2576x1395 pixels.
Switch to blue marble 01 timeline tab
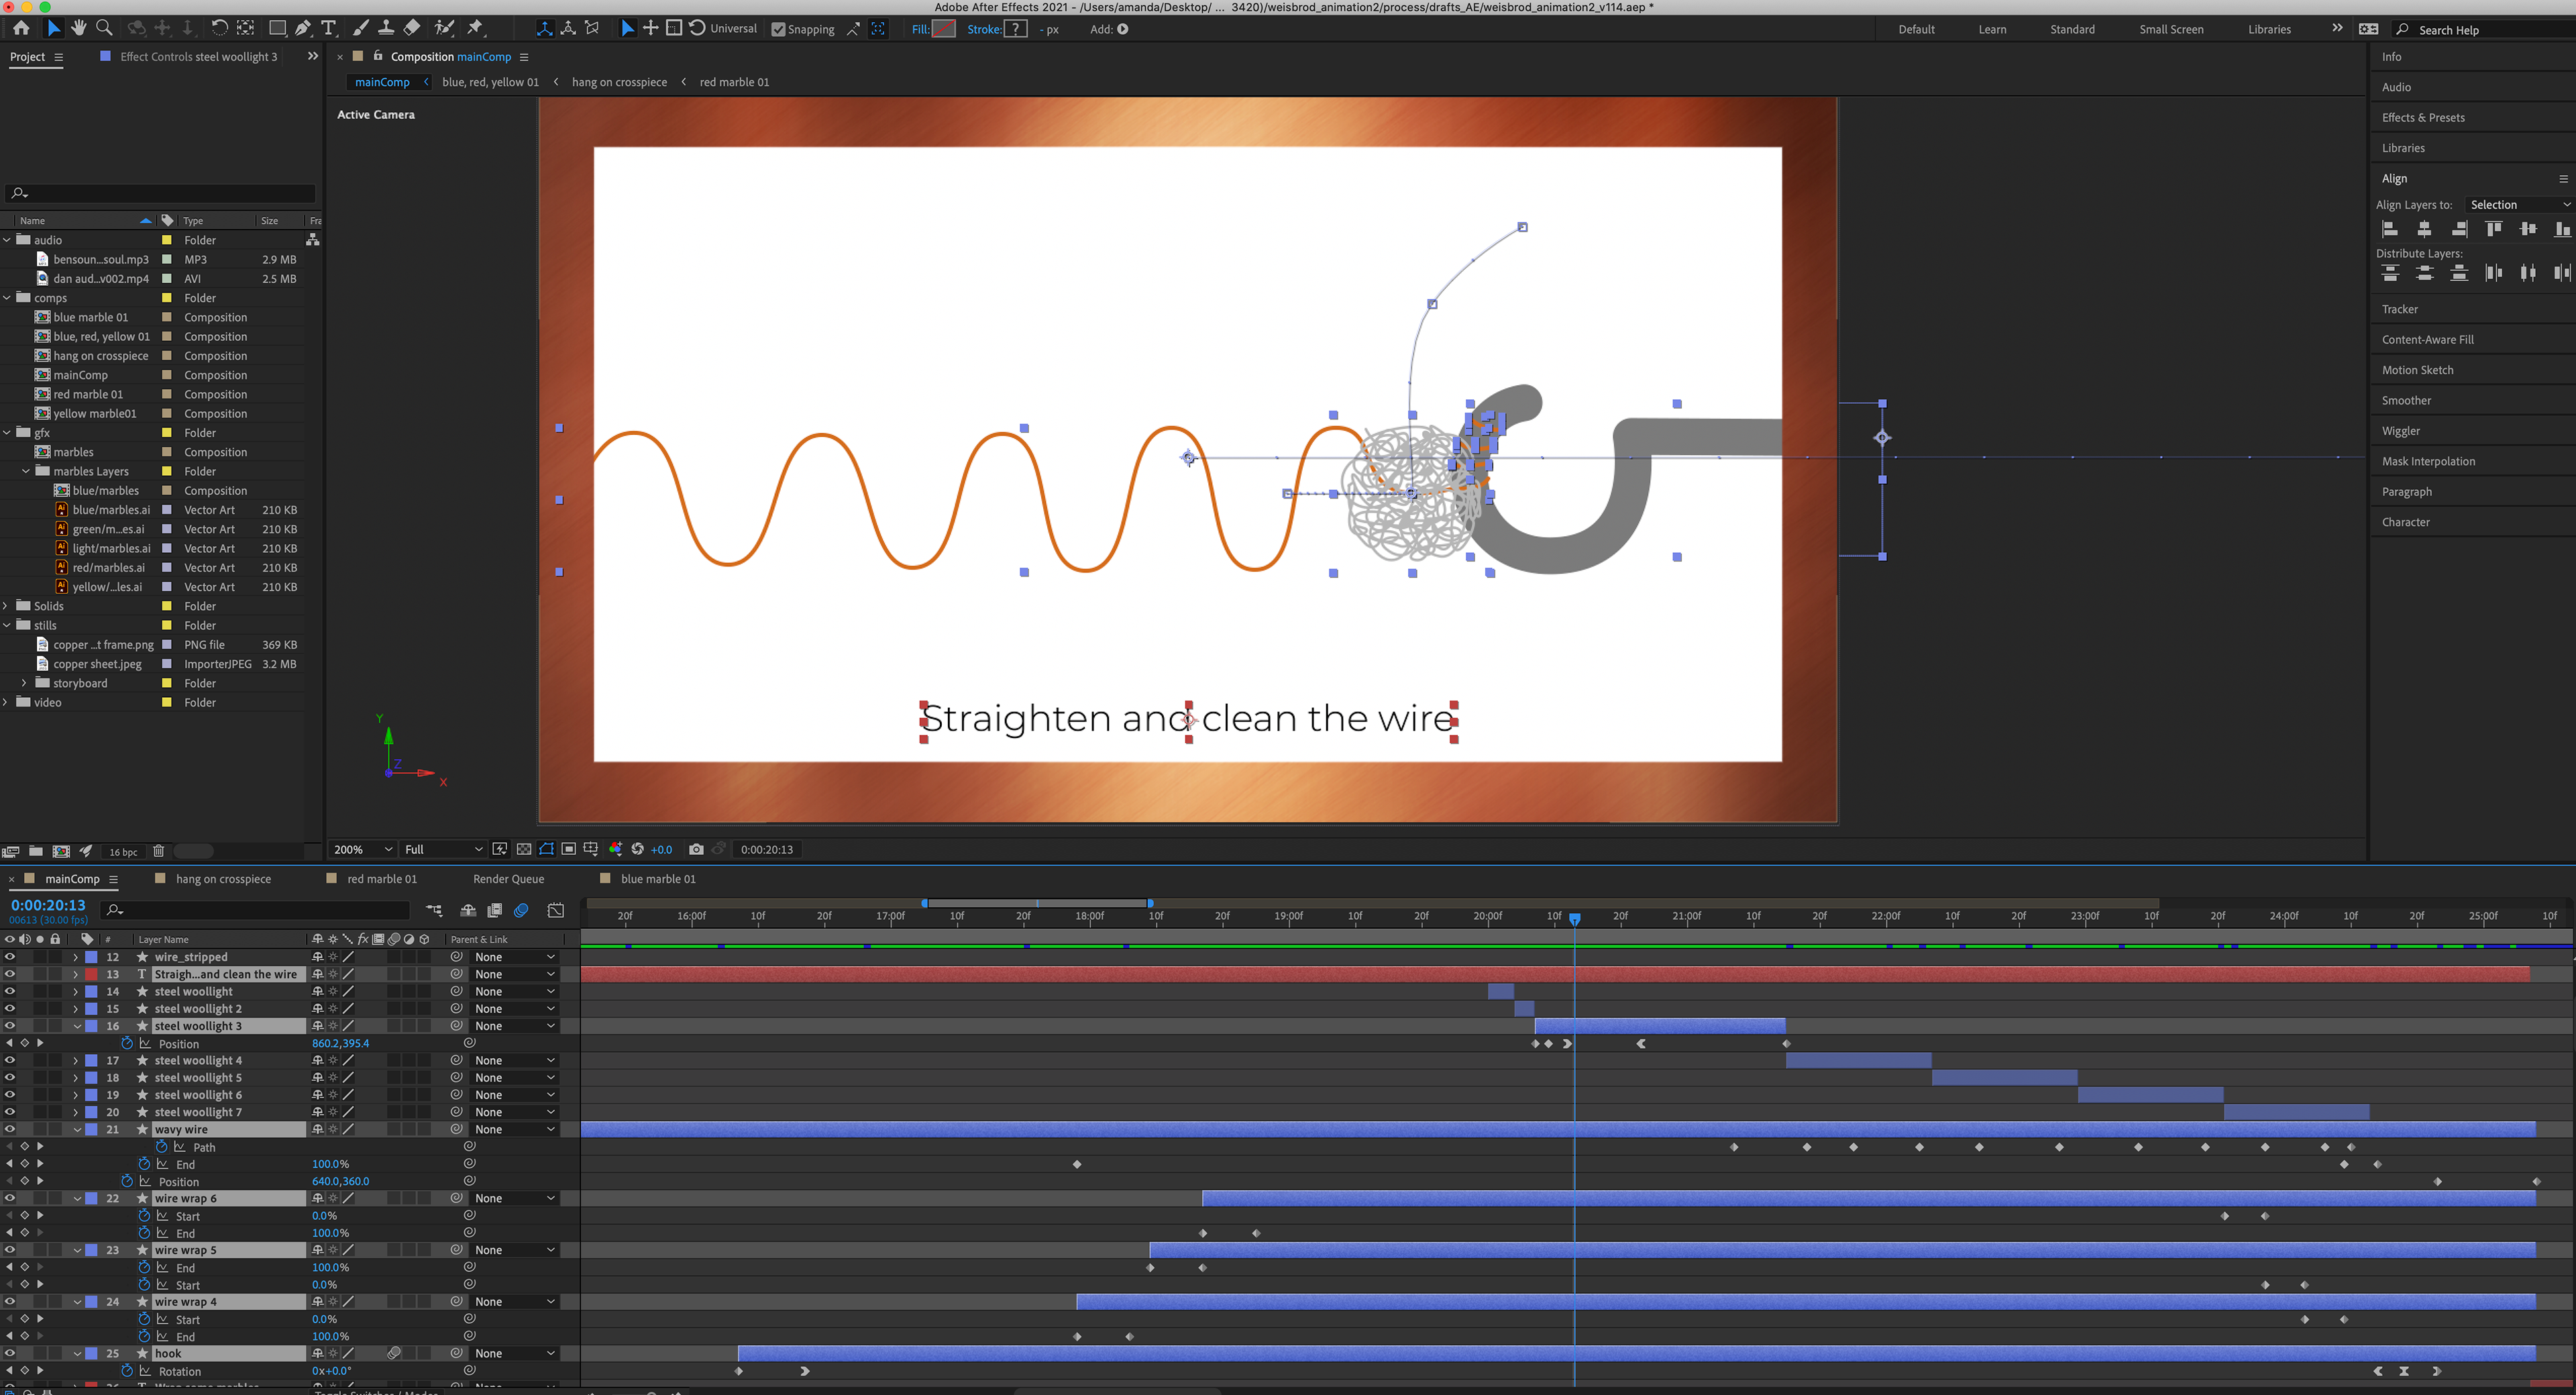point(658,879)
